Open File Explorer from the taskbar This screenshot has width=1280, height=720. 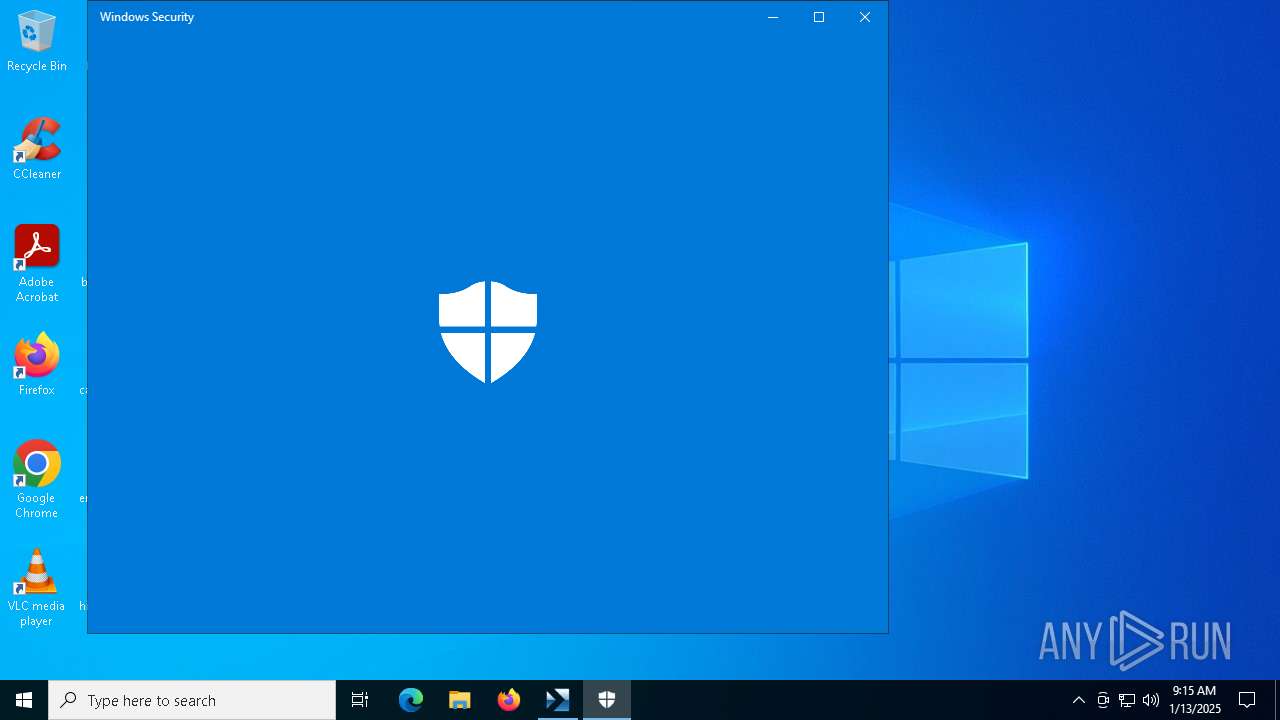[460, 700]
